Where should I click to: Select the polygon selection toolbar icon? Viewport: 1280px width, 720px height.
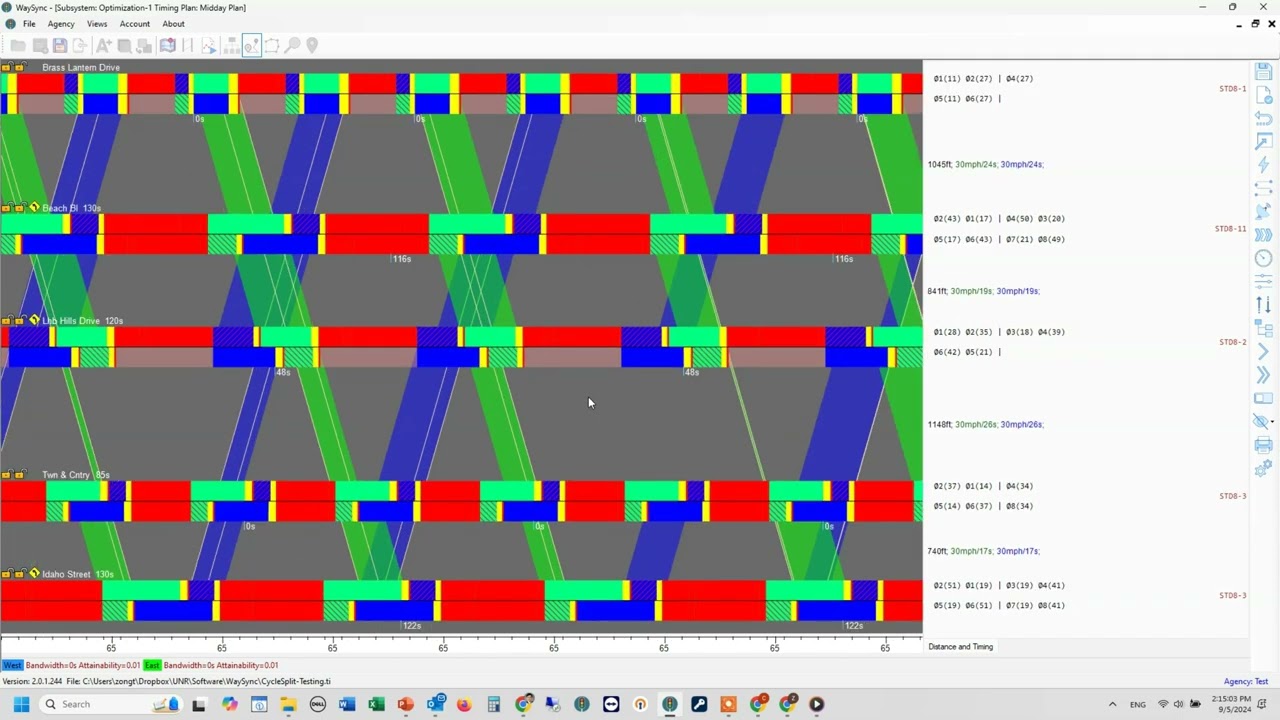(272, 45)
